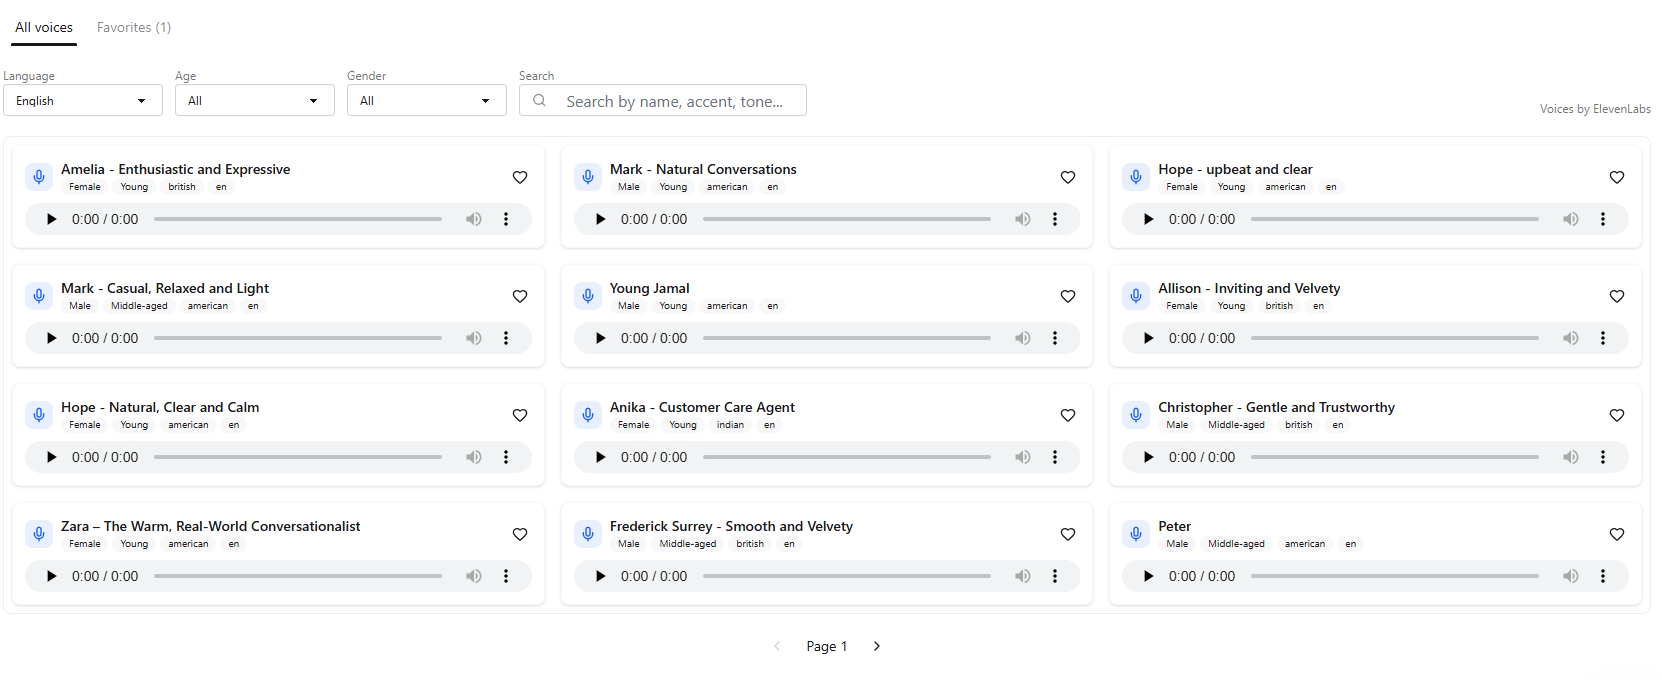Add Hope Natural, Clear and Calm to favorites

click(x=519, y=415)
